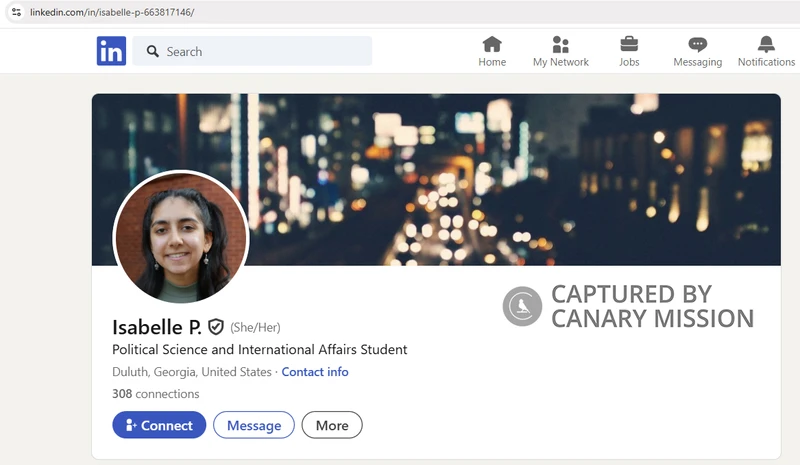The width and height of the screenshot is (800, 465).
Task: Click the Message button
Action: (x=254, y=425)
